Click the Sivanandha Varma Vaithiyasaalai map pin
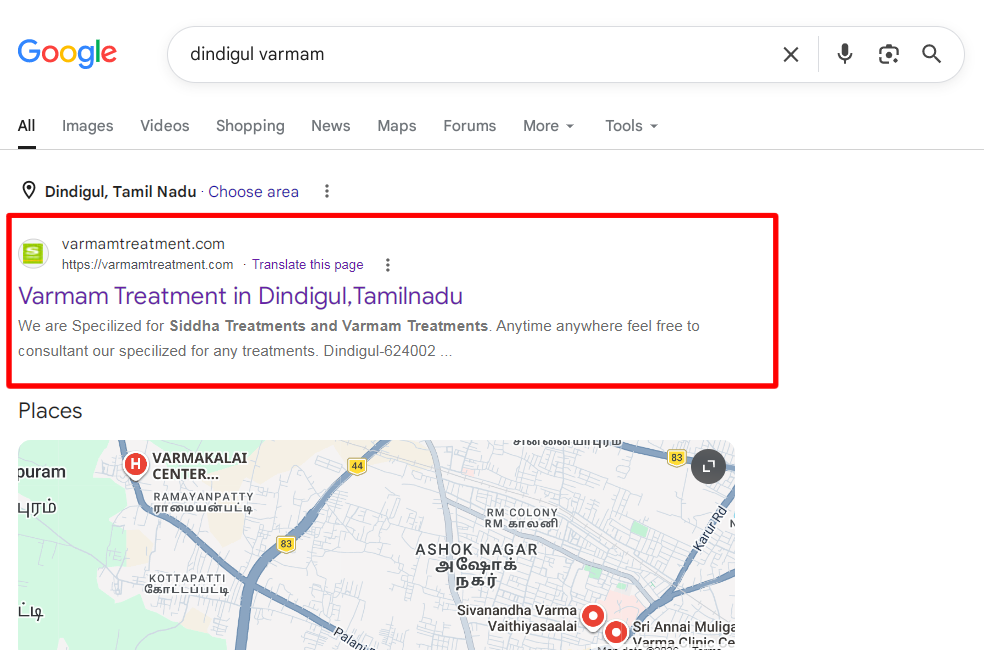Viewport: 984px width, 650px height. (x=593, y=617)
